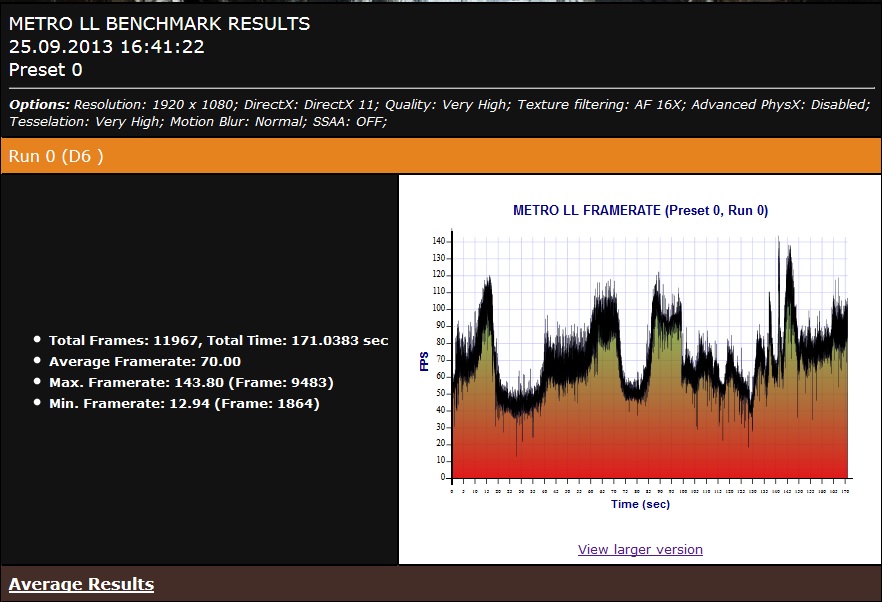Click the 100 value on FPS axis
882x602 pixels.
coord(439,308)
